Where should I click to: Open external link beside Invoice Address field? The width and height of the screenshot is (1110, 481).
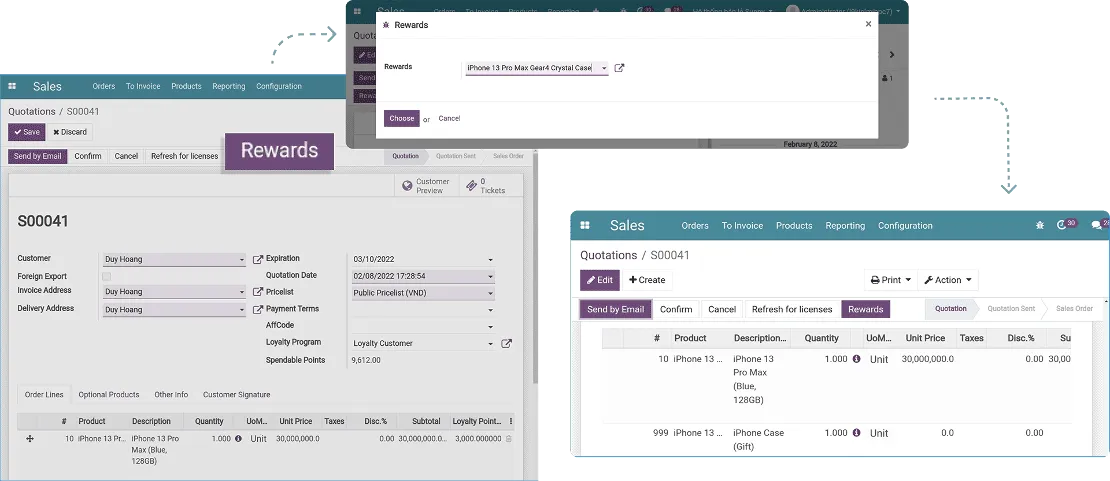coord(258,292)
